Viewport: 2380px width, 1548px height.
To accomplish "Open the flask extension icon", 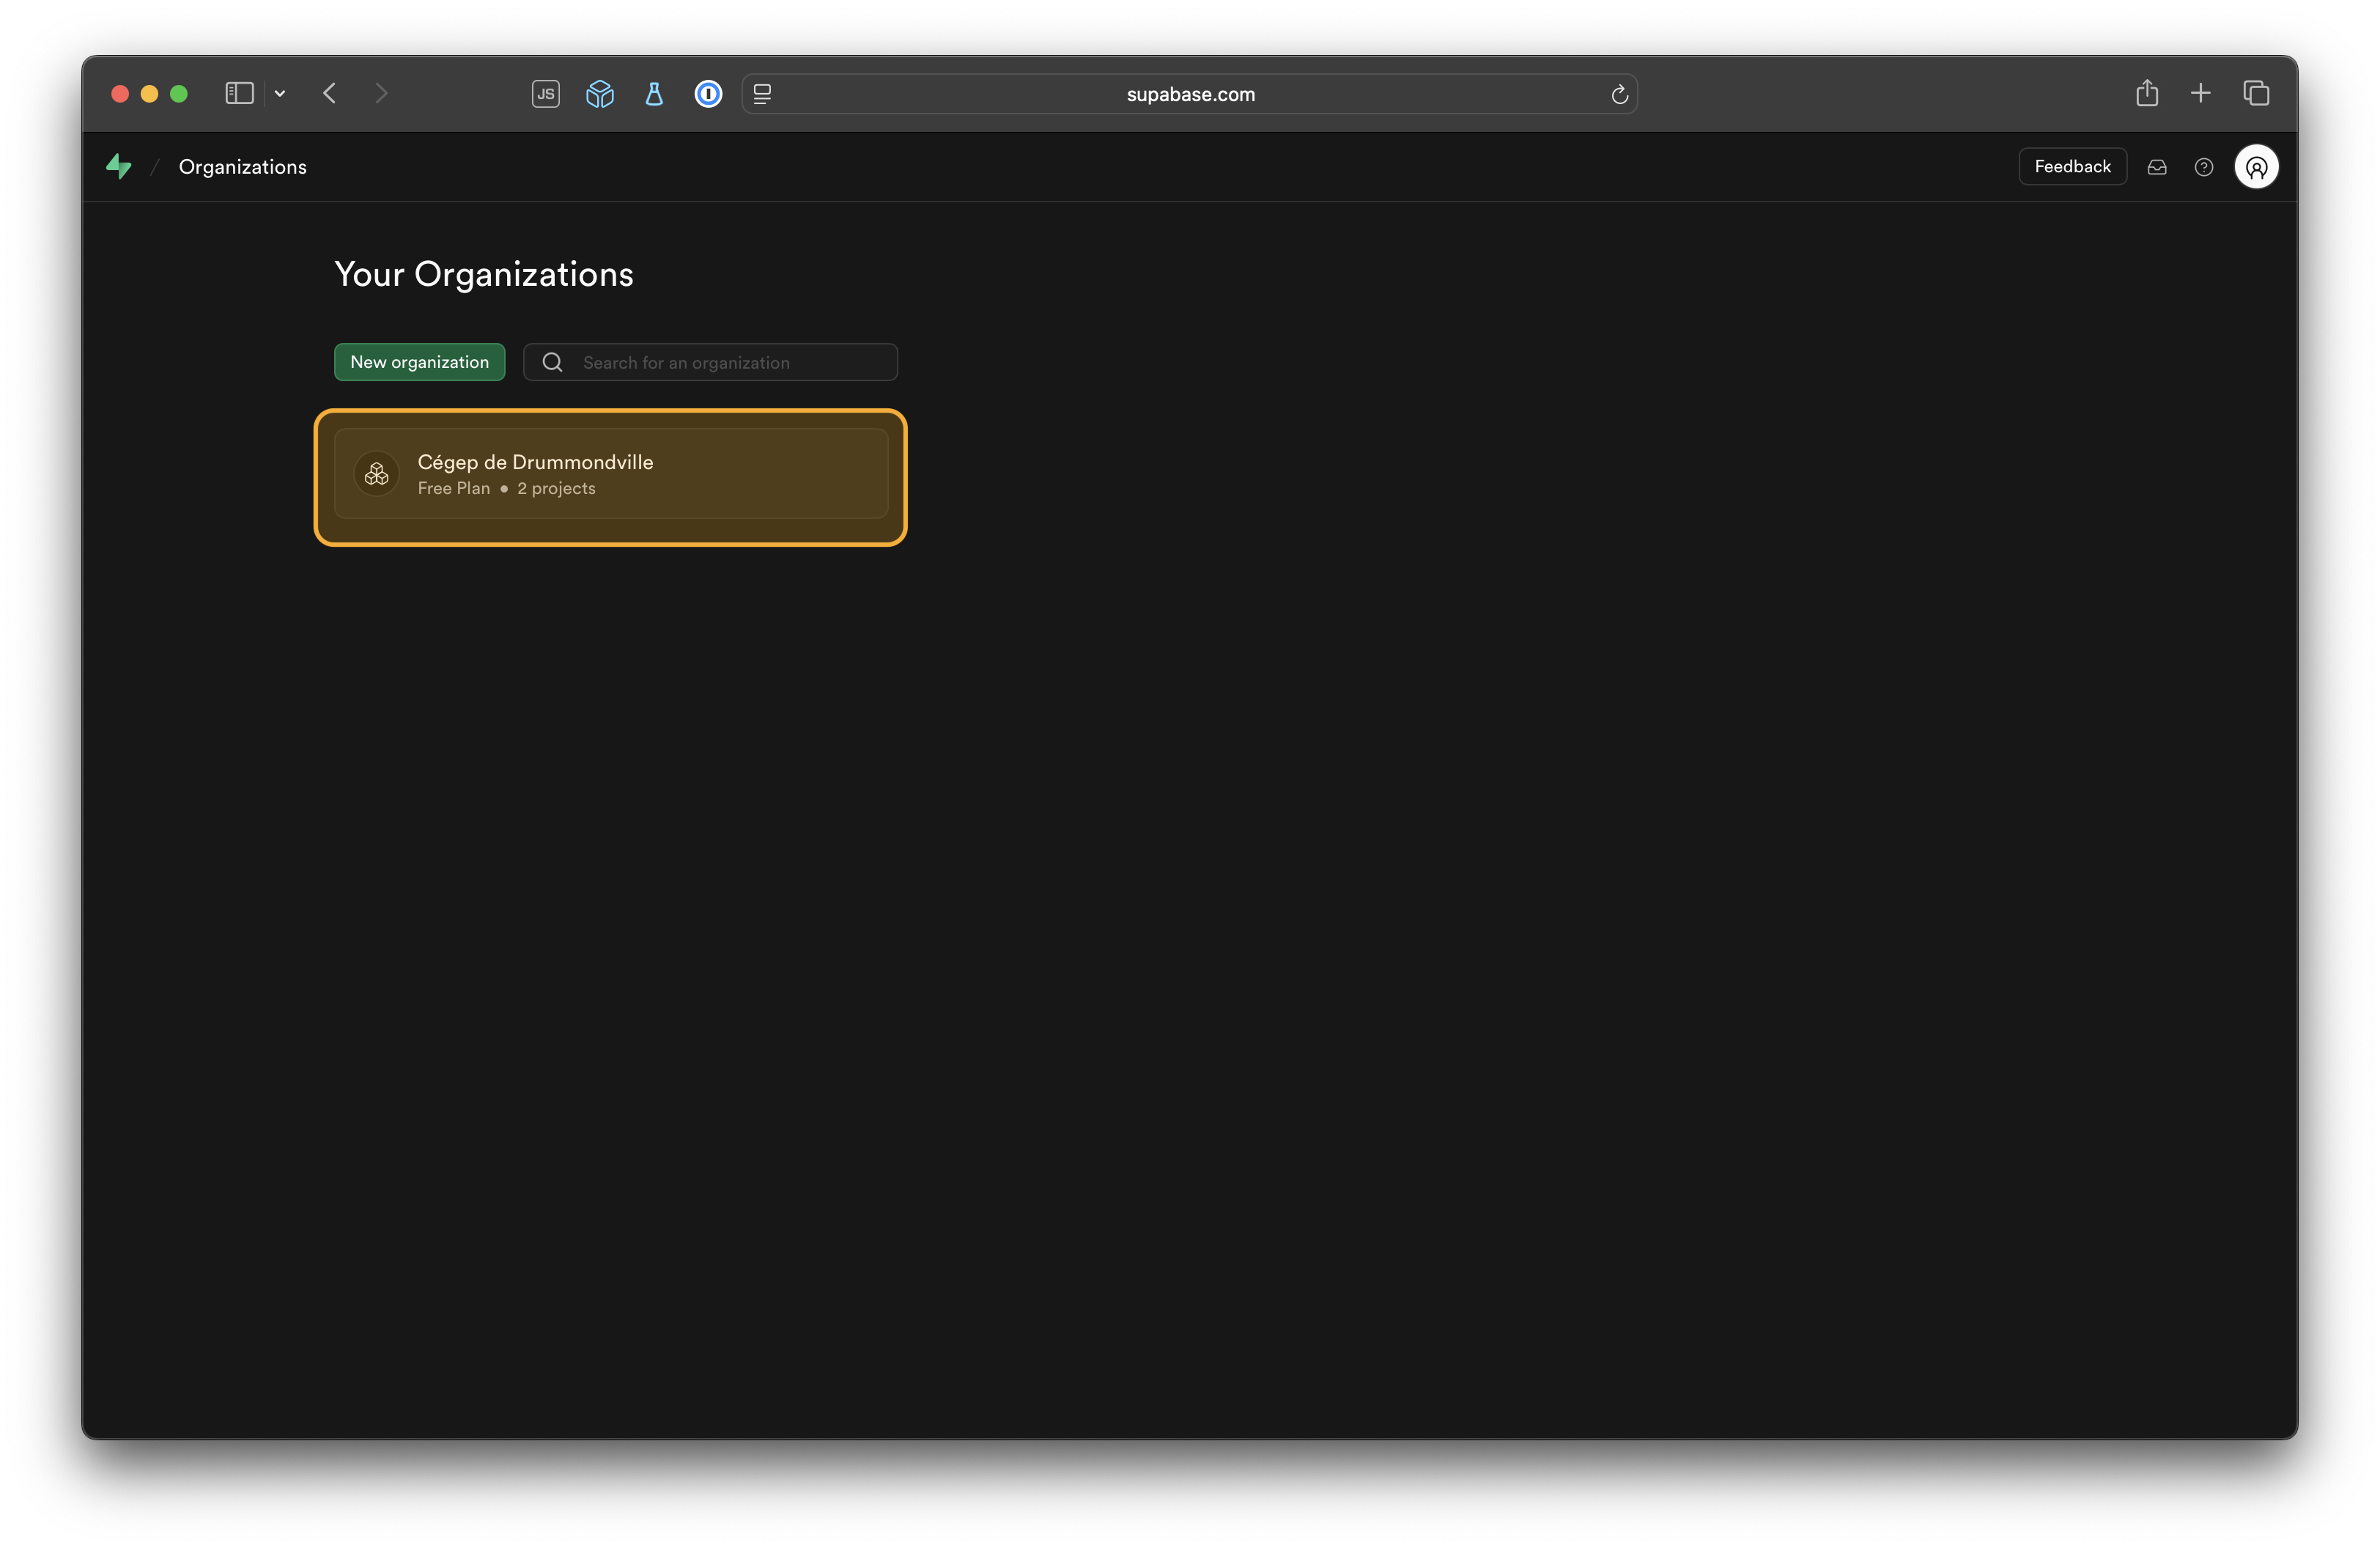I will tap(654, 94).
